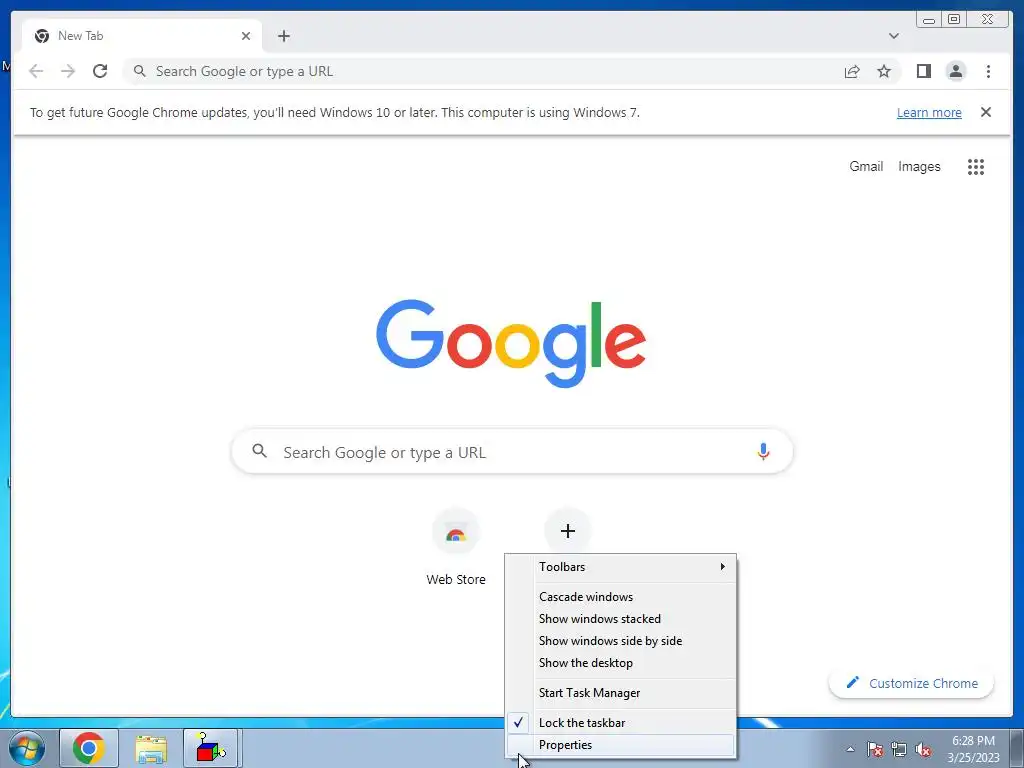Share this page using the share icon
This screenshot has height=768, width=1024.
click(852, 71)
